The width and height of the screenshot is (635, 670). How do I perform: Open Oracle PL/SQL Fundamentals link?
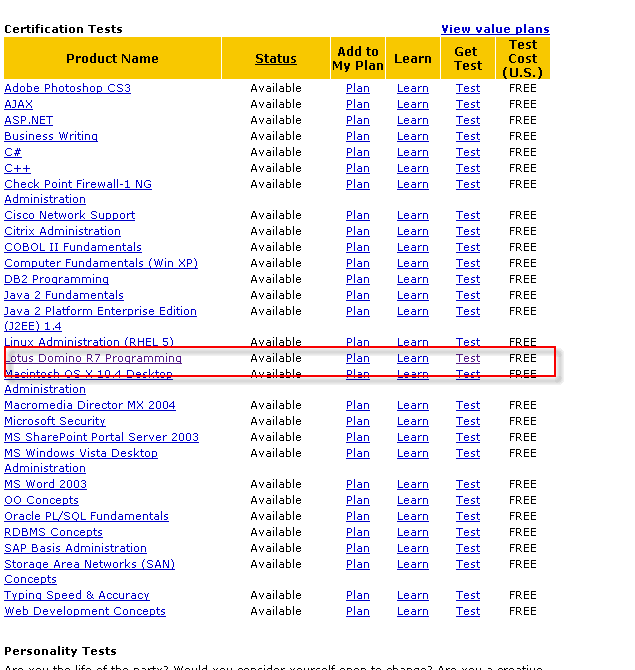coord(86,516)
